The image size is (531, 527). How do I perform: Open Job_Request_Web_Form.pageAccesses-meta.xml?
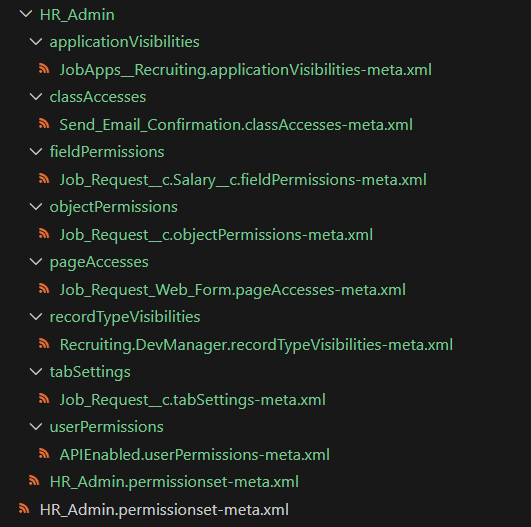tap(233, 290)
